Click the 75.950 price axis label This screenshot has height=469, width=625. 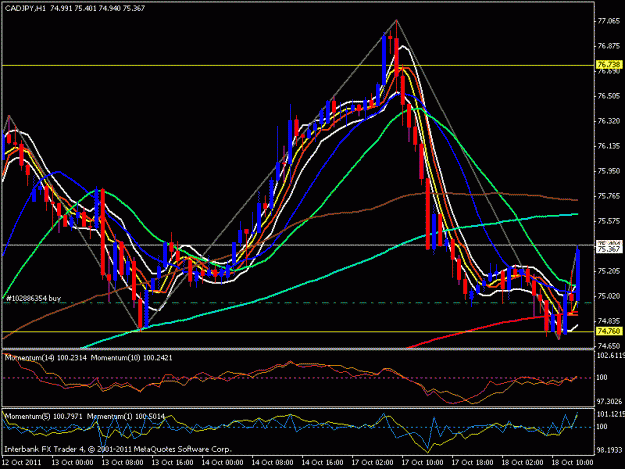pos(609,171)
